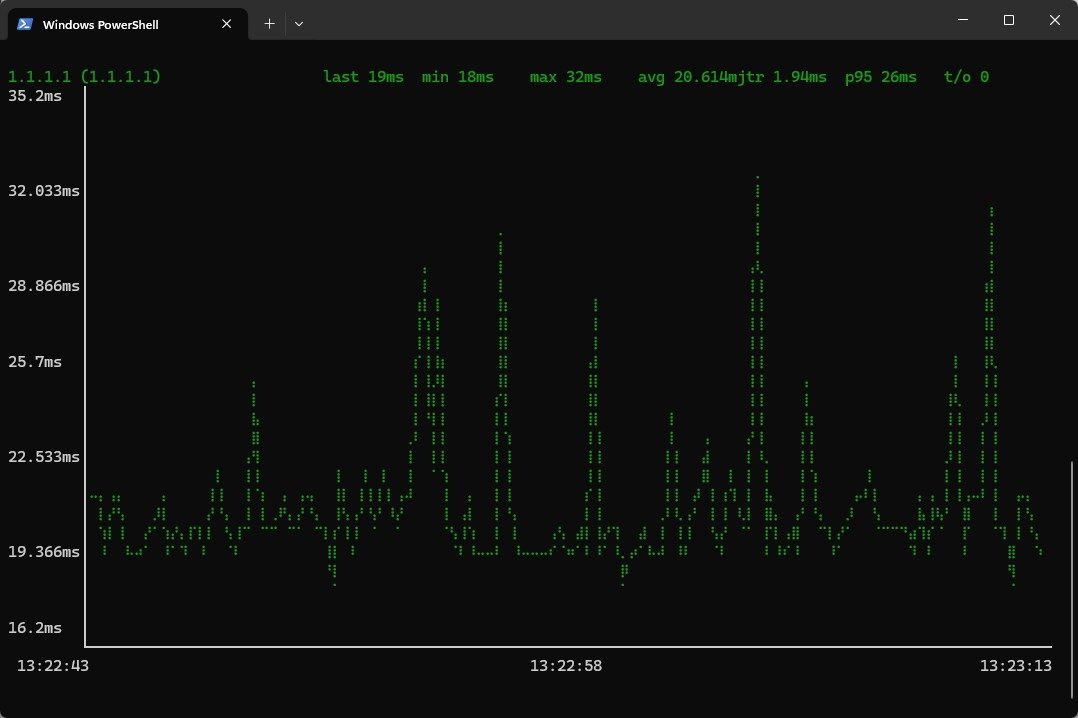Click the 't/o 0' timeout counter
Screen dimensions: 1078x718
tap(966, 76)
